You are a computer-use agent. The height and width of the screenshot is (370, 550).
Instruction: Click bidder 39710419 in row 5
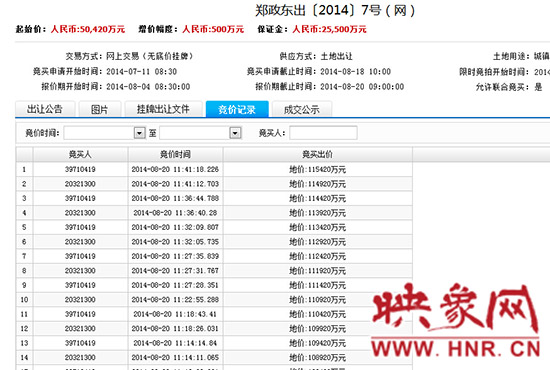click(x=80, y=227)
